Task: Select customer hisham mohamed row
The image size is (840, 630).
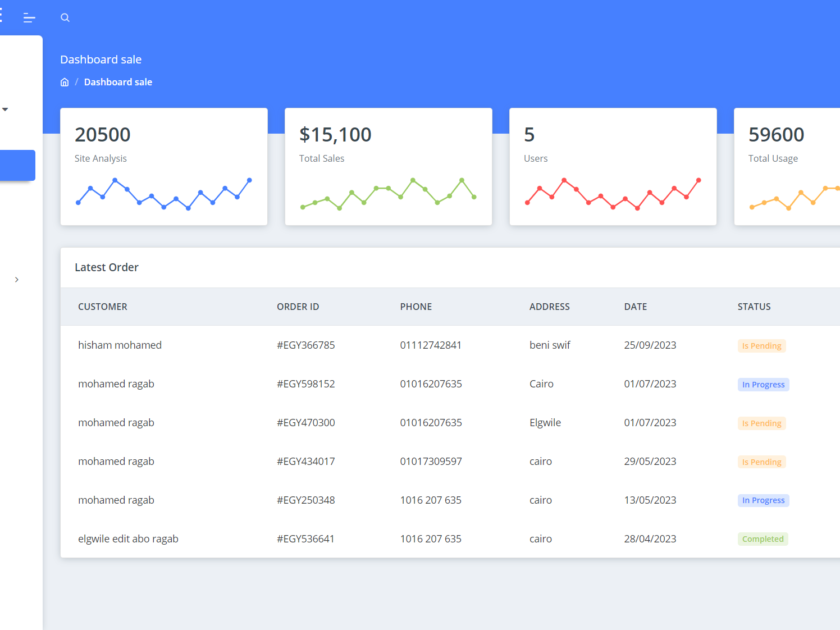Action: [120, 345]
